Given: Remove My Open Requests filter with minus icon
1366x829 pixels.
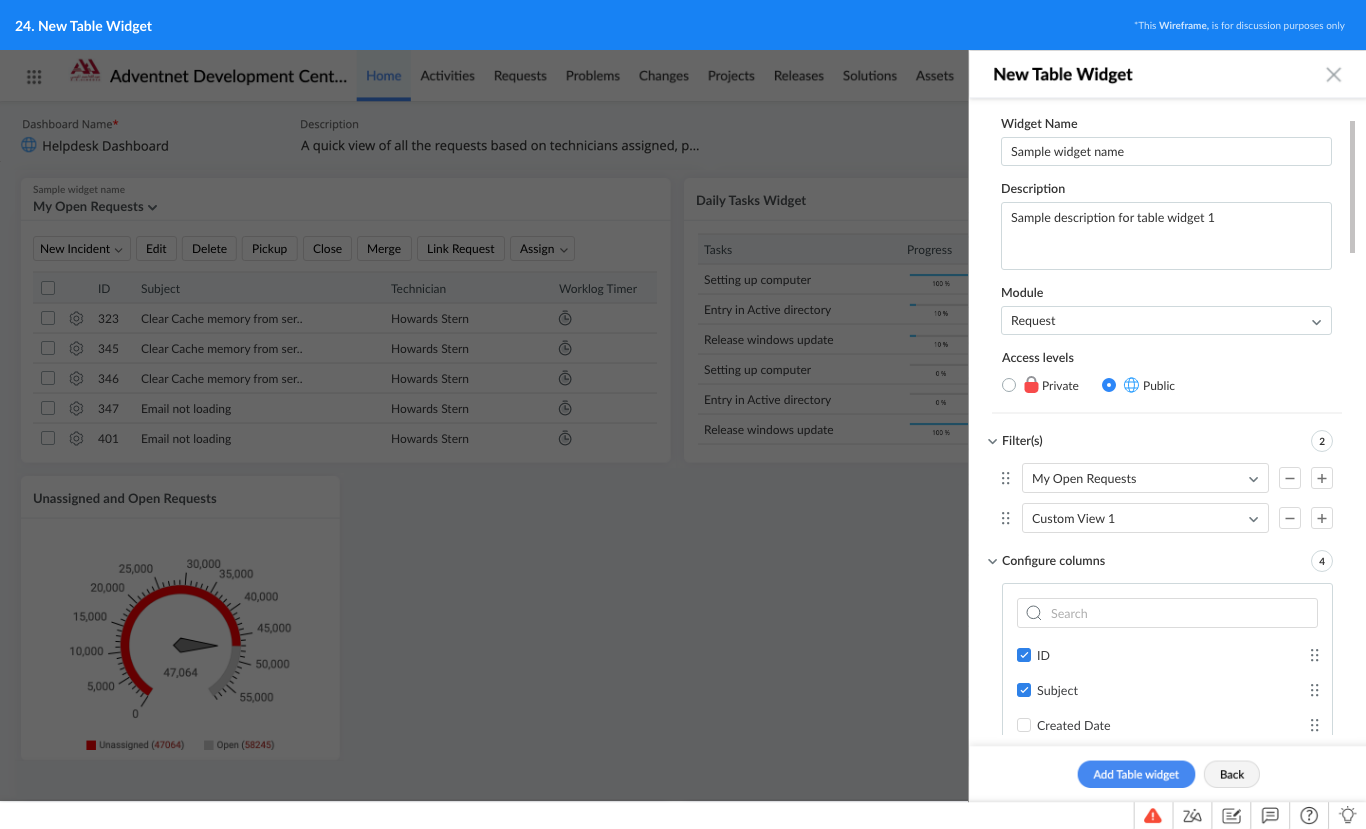Looking at the screenshot, I should point(1290,479).
